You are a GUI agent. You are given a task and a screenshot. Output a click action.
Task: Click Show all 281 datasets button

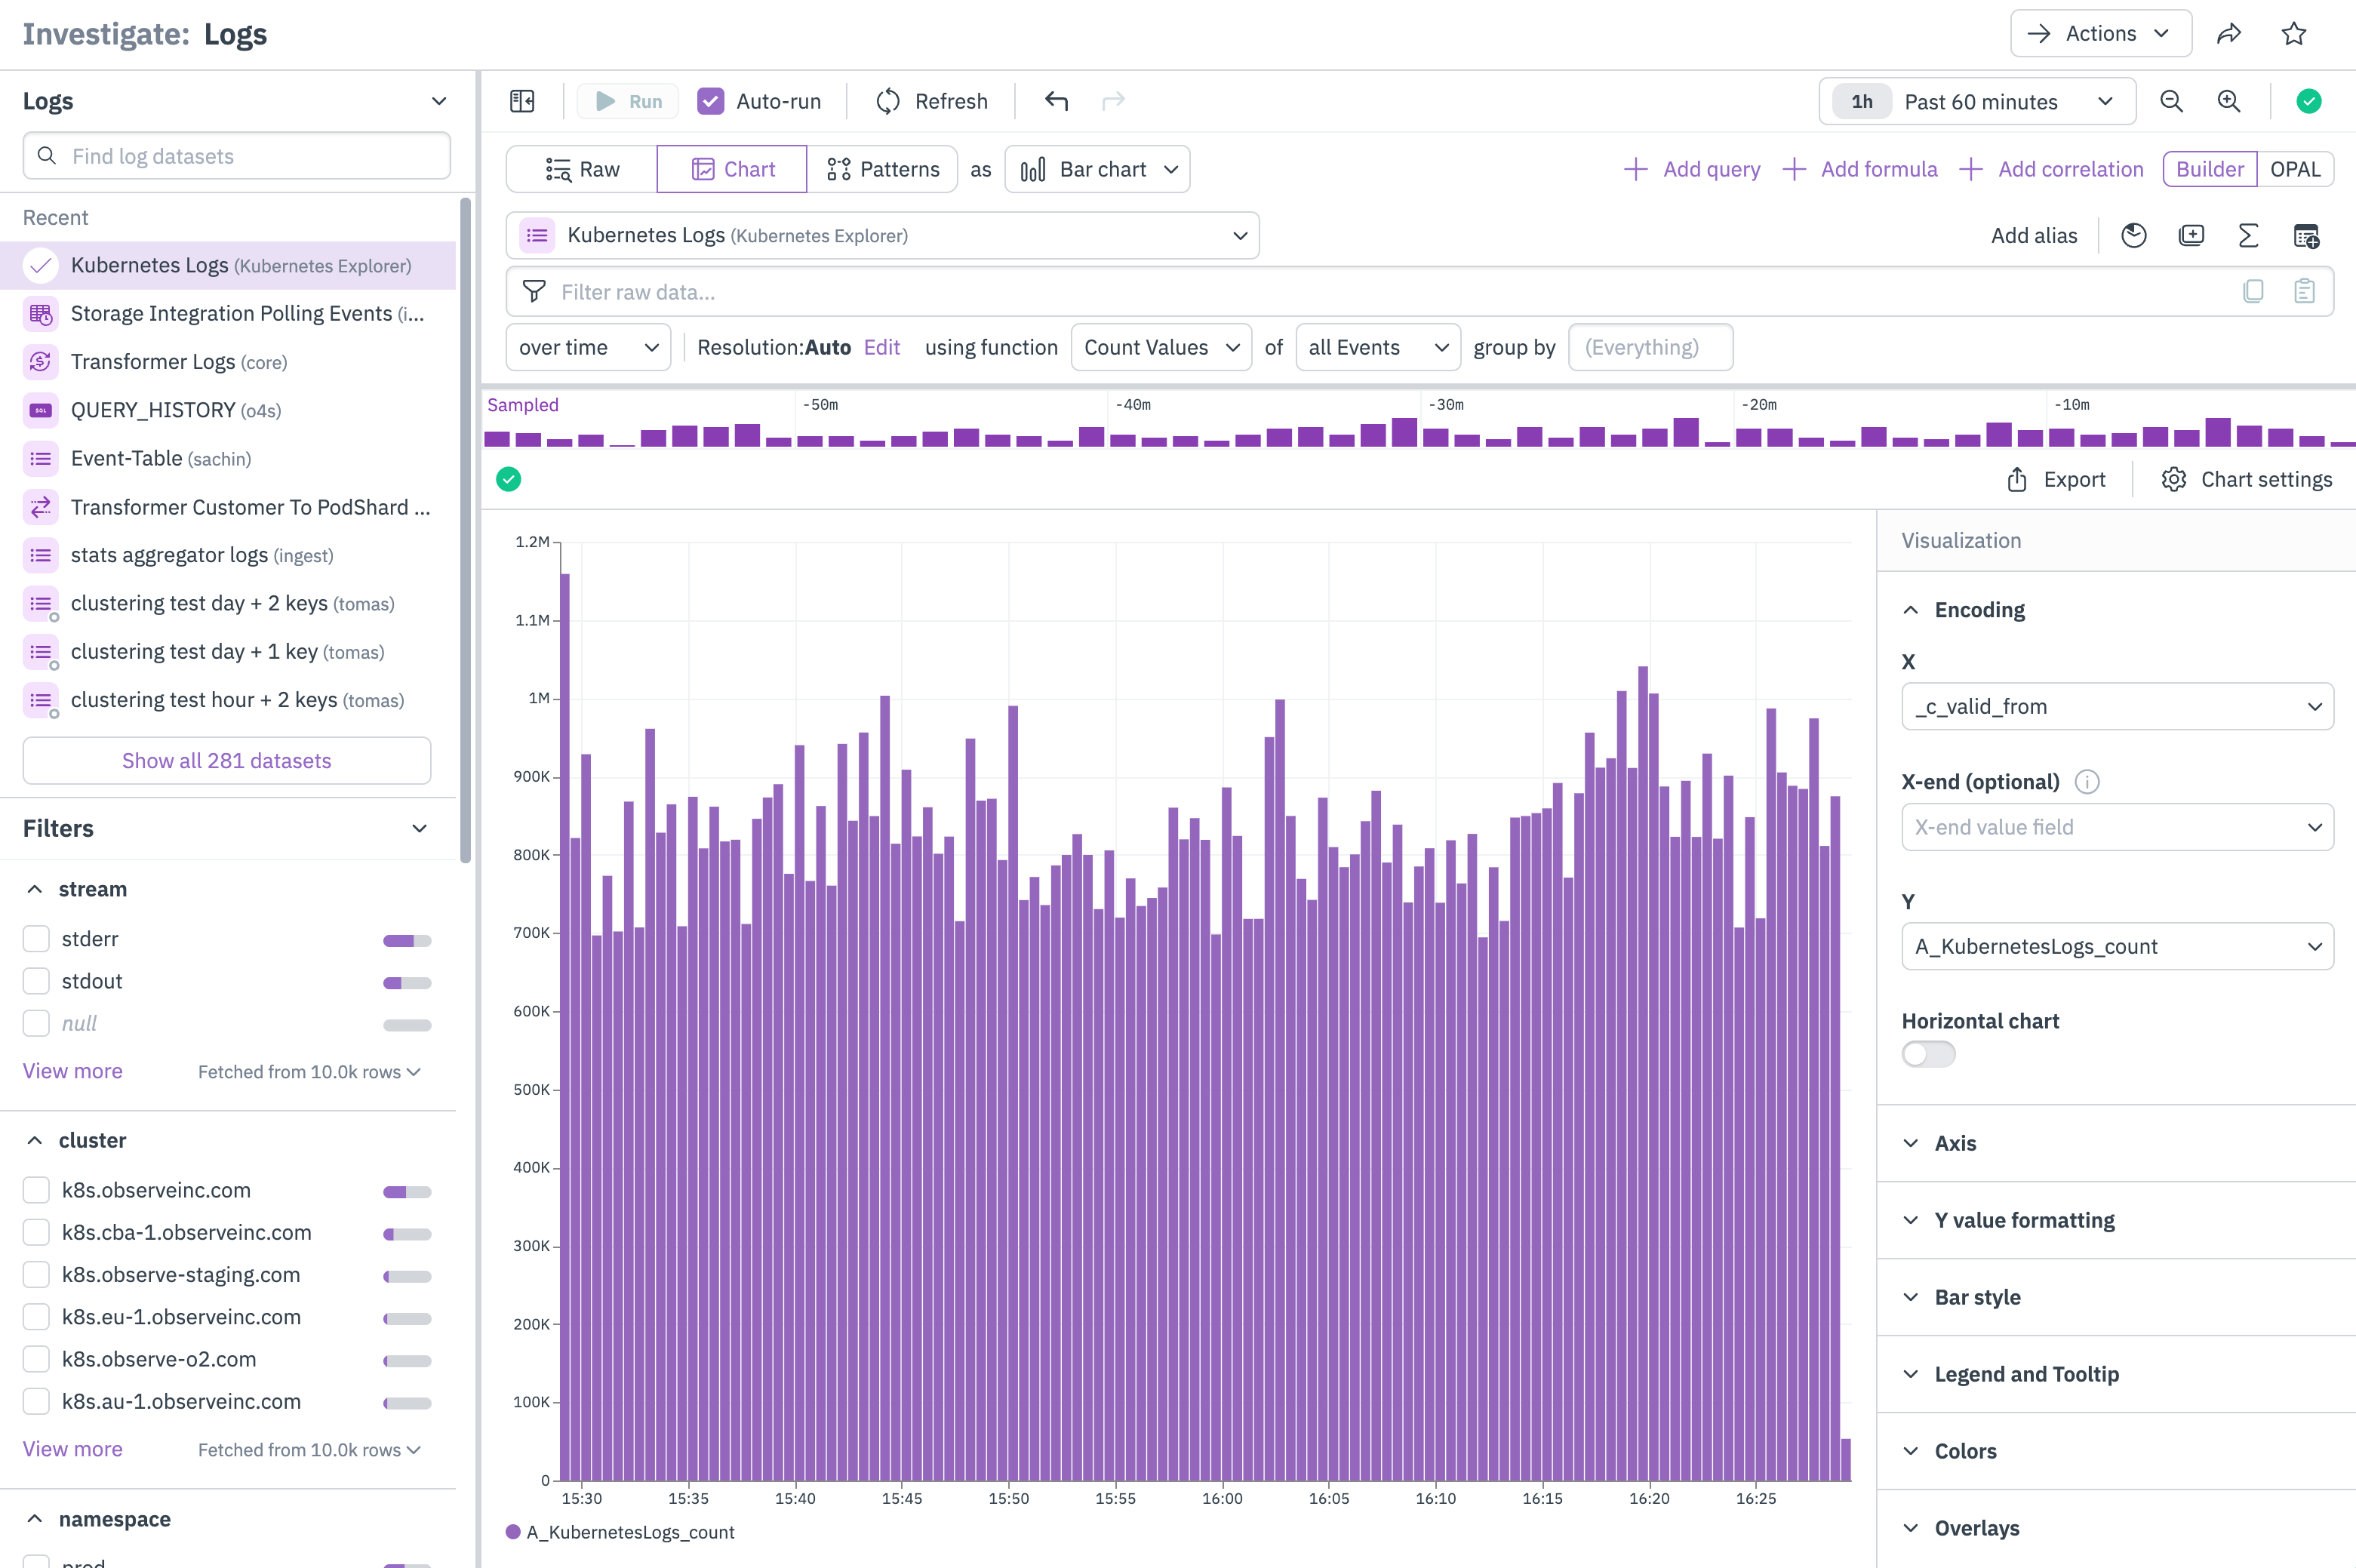click(227, 760)
